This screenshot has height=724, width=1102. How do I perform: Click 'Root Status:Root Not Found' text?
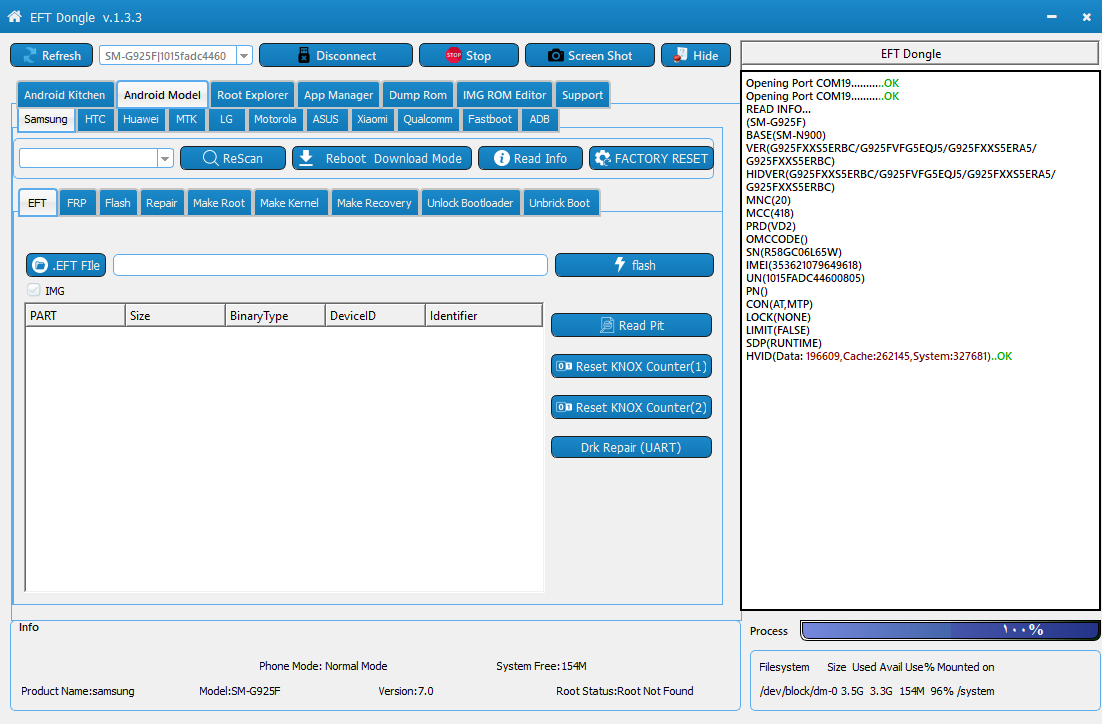pos(625,691)
